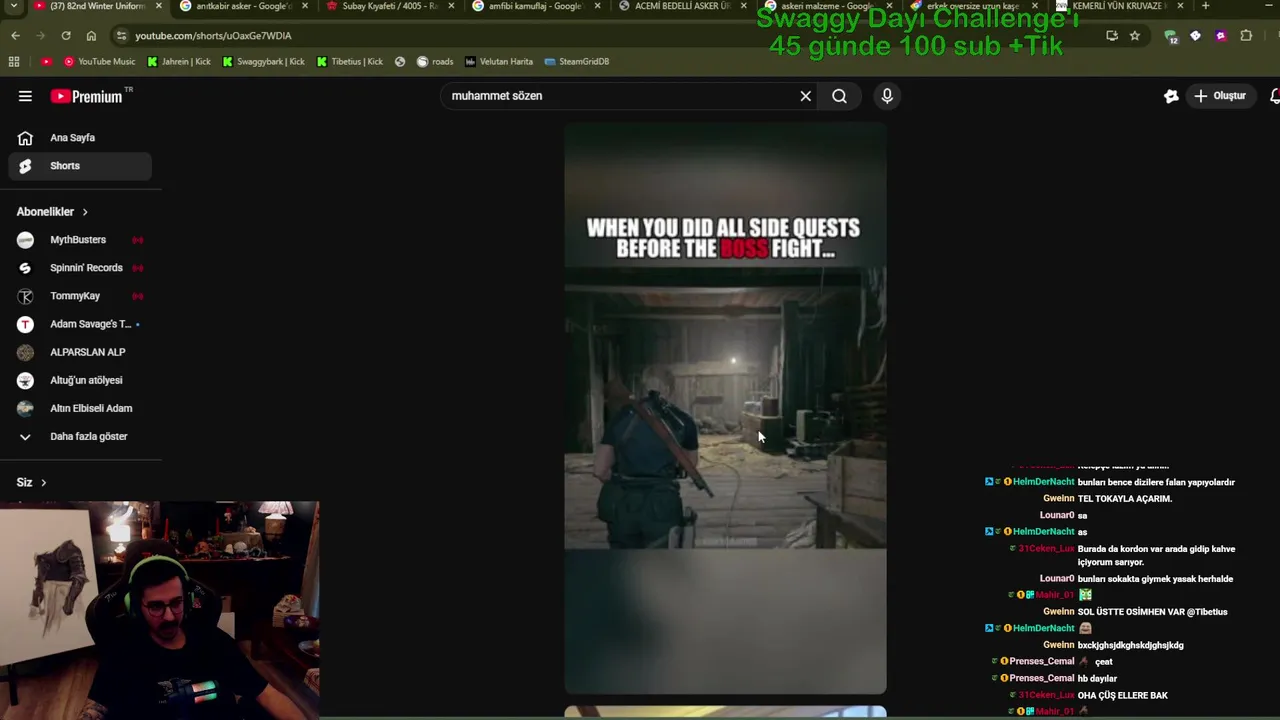This screenshot has width=1280, height=720.
Task: Open the YouTube hamburger guide menu
Action: pos(25,96)
